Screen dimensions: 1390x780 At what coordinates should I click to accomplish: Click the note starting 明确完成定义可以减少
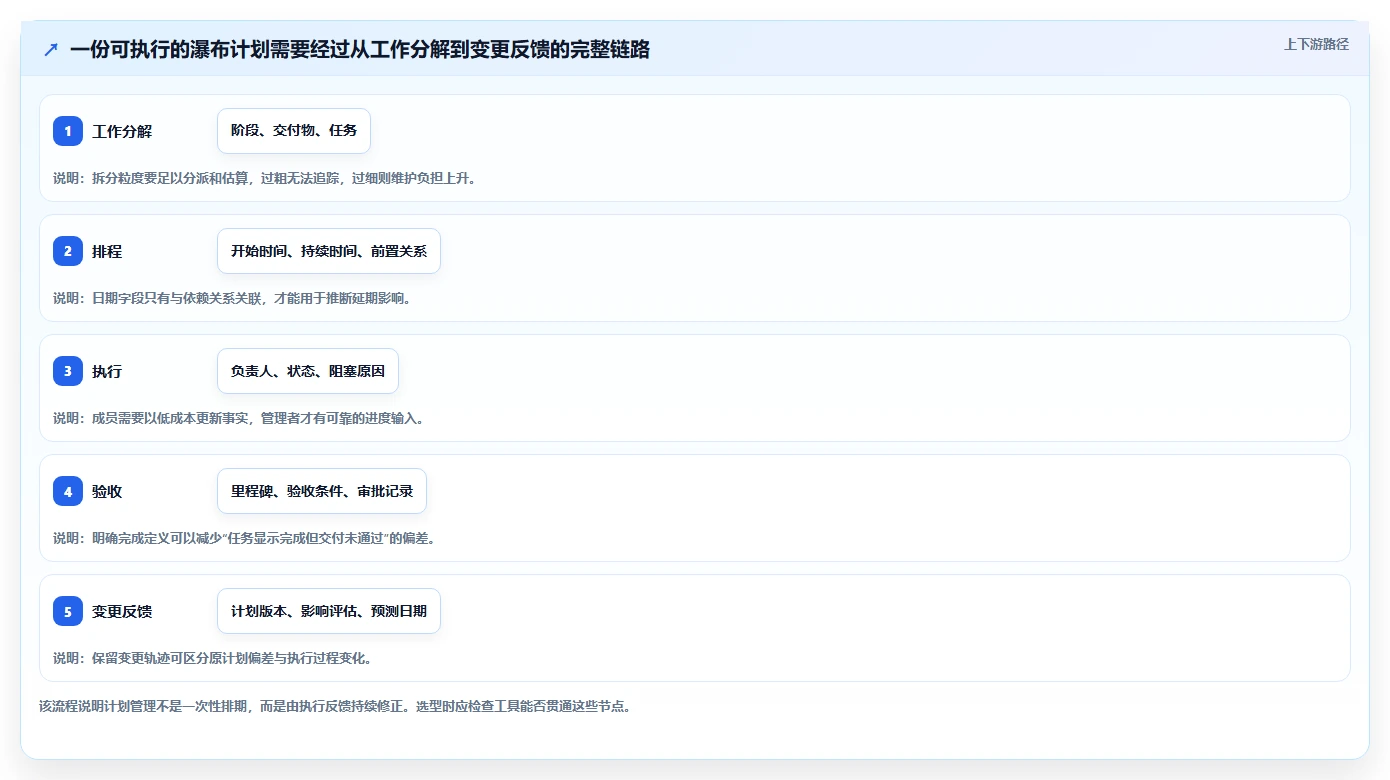pos(244,538)
